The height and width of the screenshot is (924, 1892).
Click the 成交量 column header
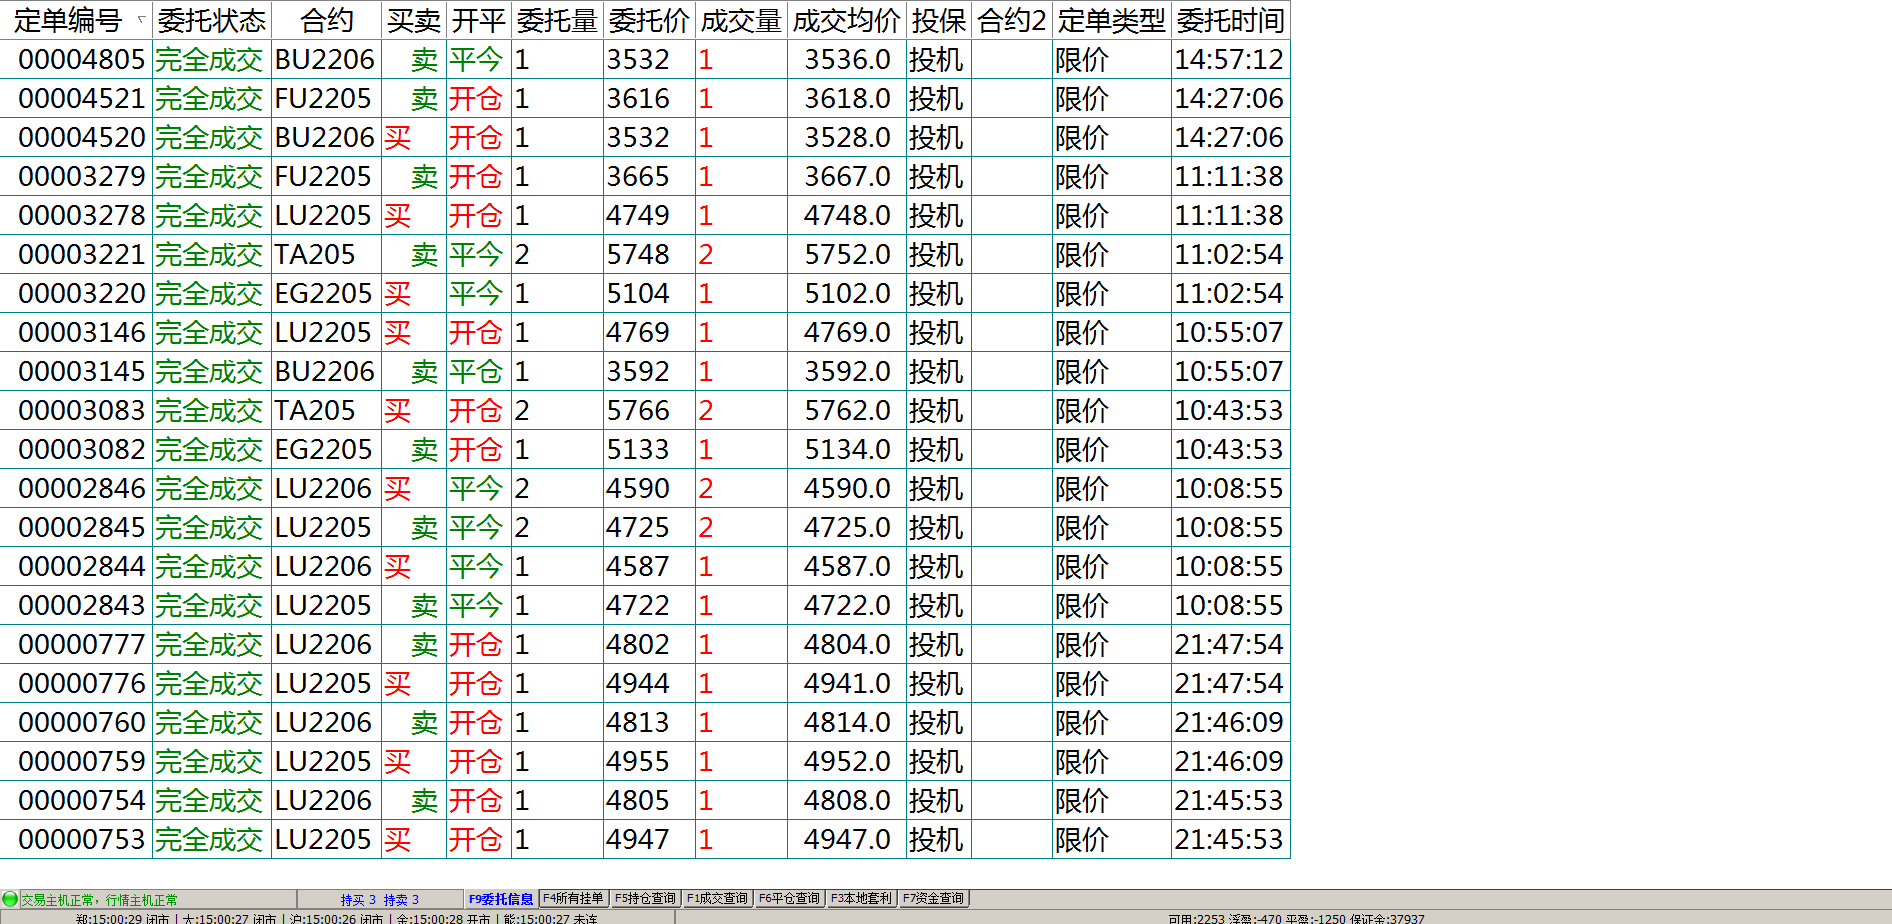[741, 20]
